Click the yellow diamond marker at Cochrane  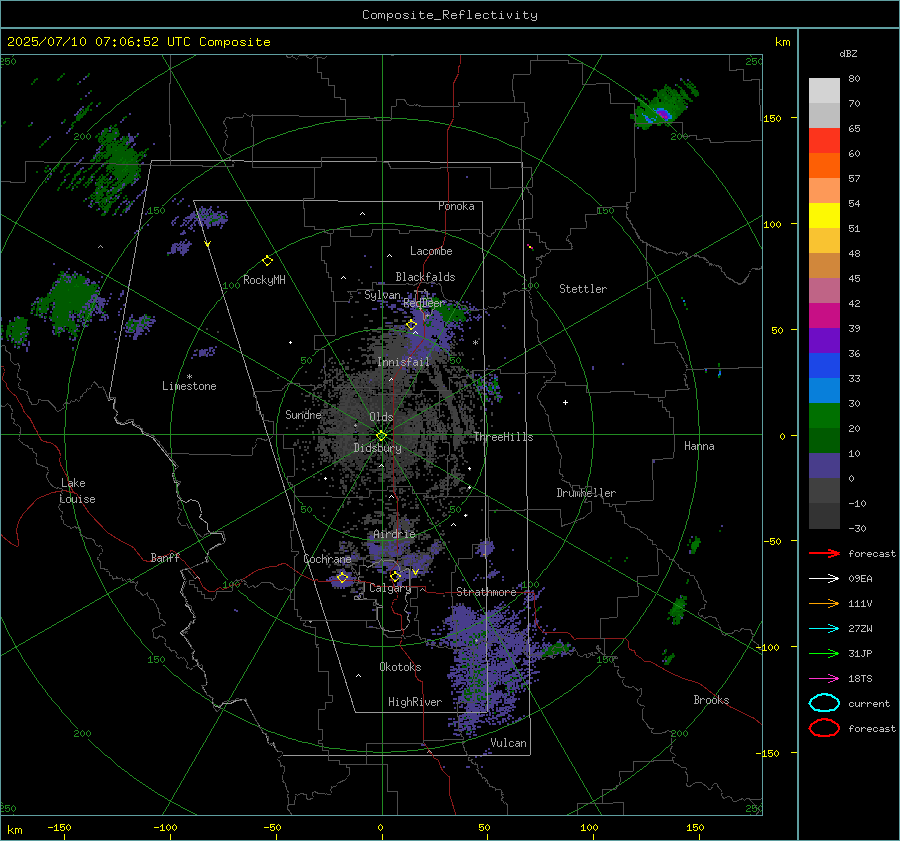pyautogui.click(x=343, y=577)
